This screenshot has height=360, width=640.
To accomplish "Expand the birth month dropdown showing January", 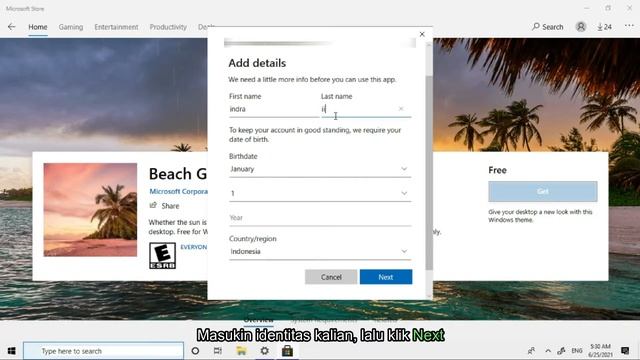I will 320,169.
